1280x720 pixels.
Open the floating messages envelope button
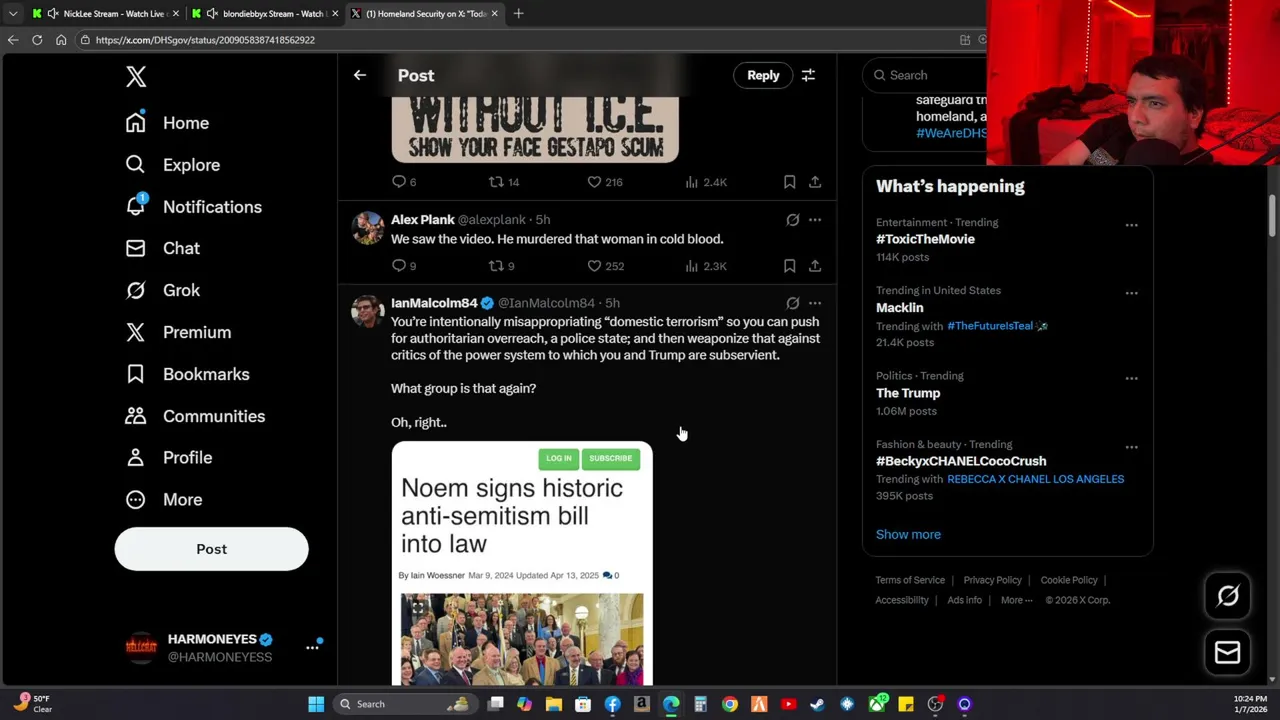pos(1227,652)
